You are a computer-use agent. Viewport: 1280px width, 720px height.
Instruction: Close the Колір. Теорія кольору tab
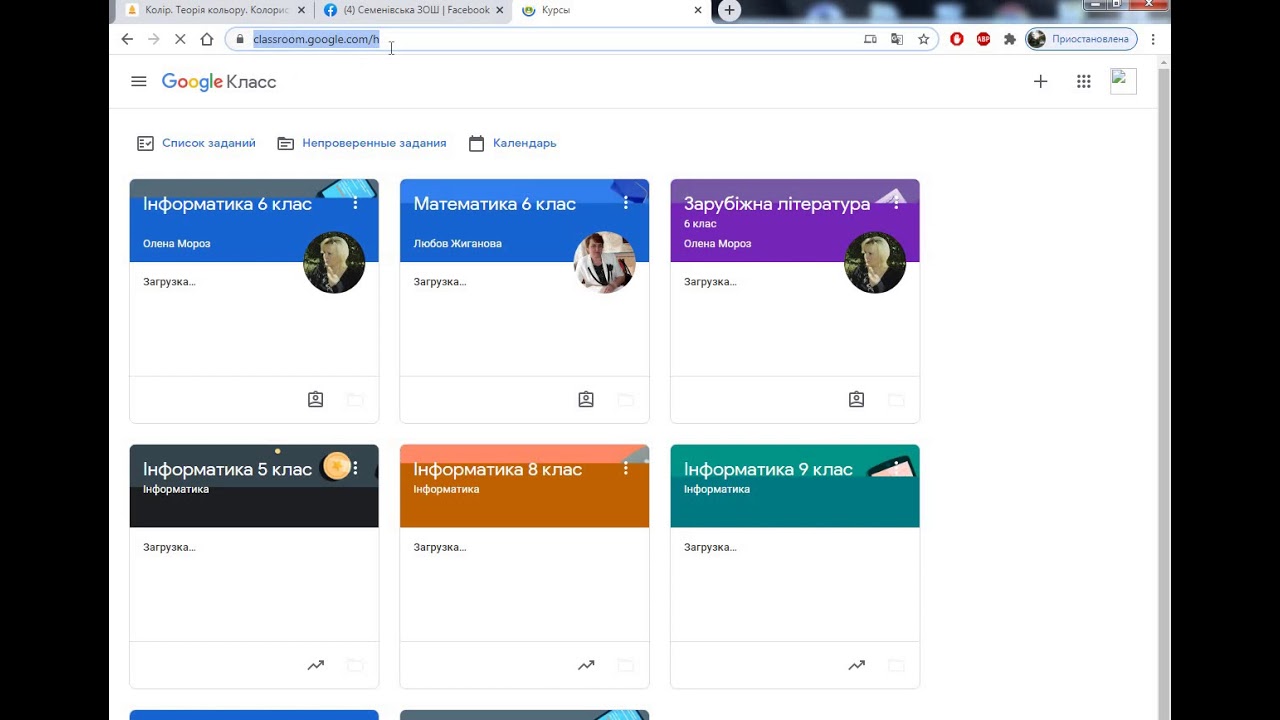(301, 10)
